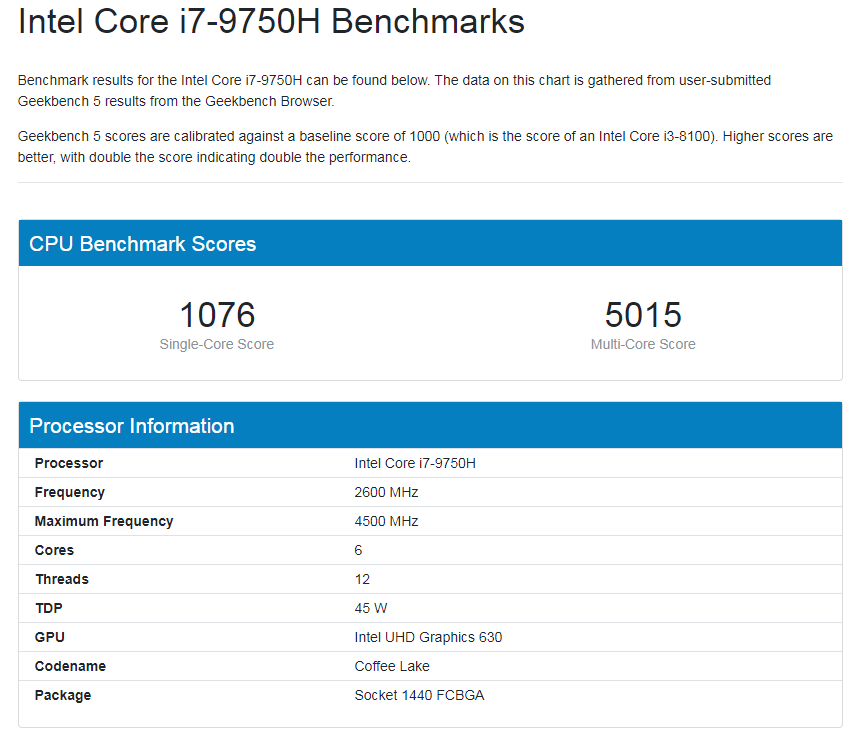Image resolution: width=857 pixels, height=738 pixels.
Task: Click the Cores row label
Action: coord(54,550)
